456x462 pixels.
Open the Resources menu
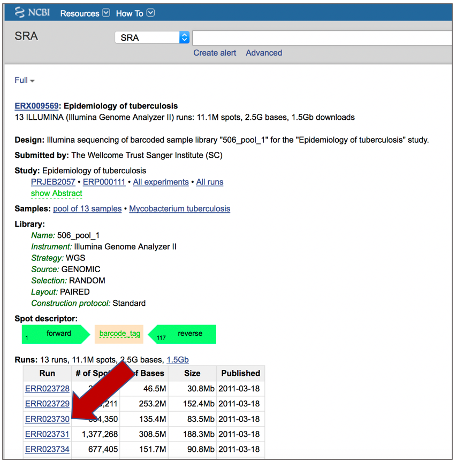(x=85, y=13)
